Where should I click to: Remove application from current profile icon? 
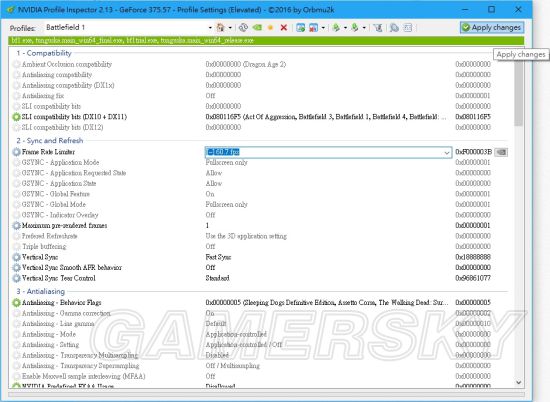[313, 27]
